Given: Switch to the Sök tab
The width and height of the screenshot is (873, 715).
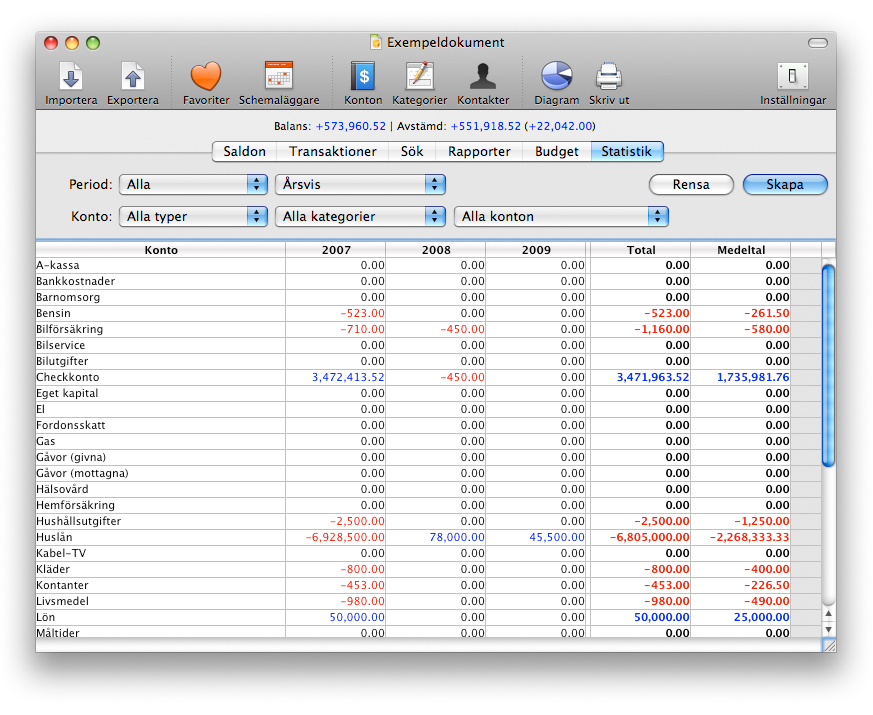Looking at the screenshot, I should click(412, 151).
